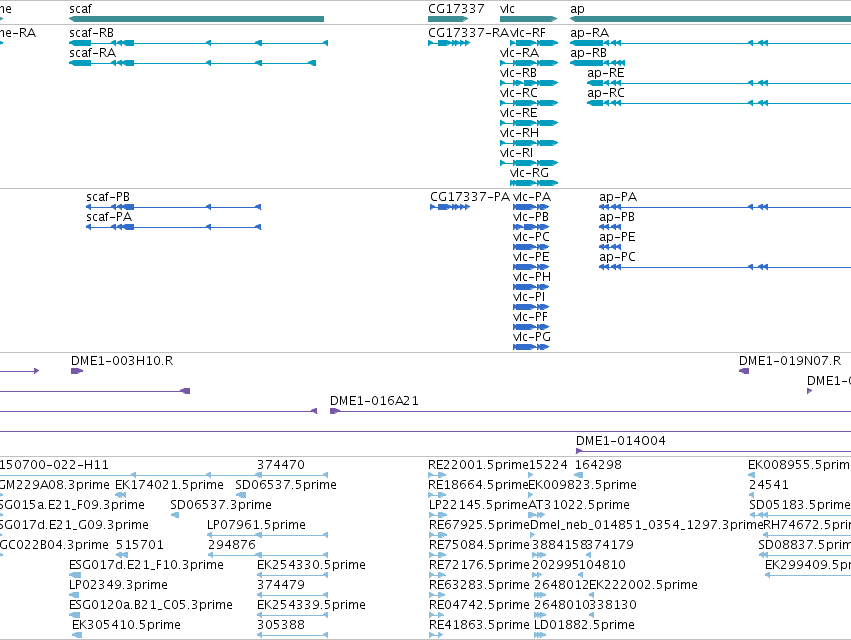Select the vlc-RB transcript label

click(x=518, y=73)
